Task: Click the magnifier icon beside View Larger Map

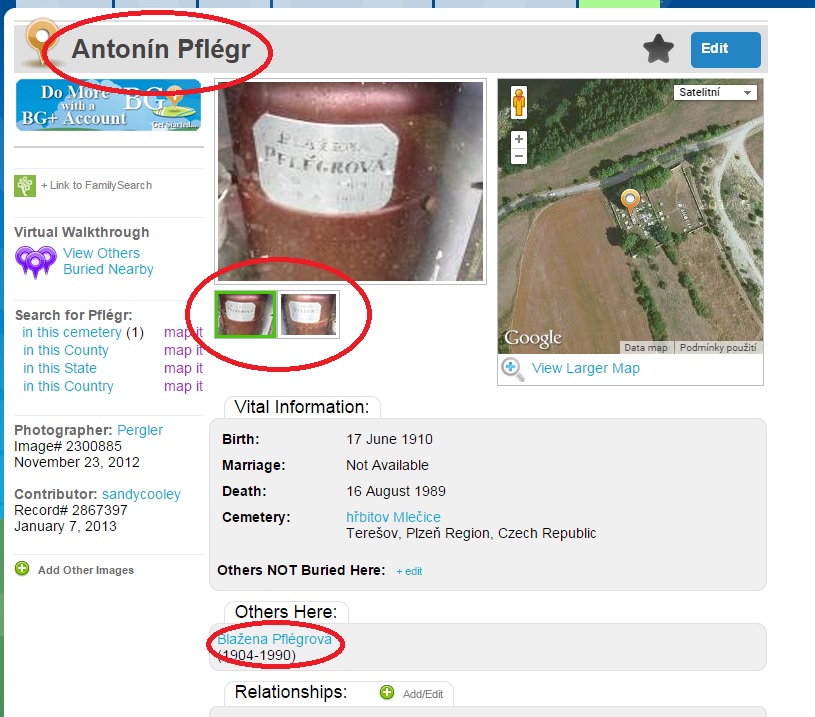Action: [512, 369]
